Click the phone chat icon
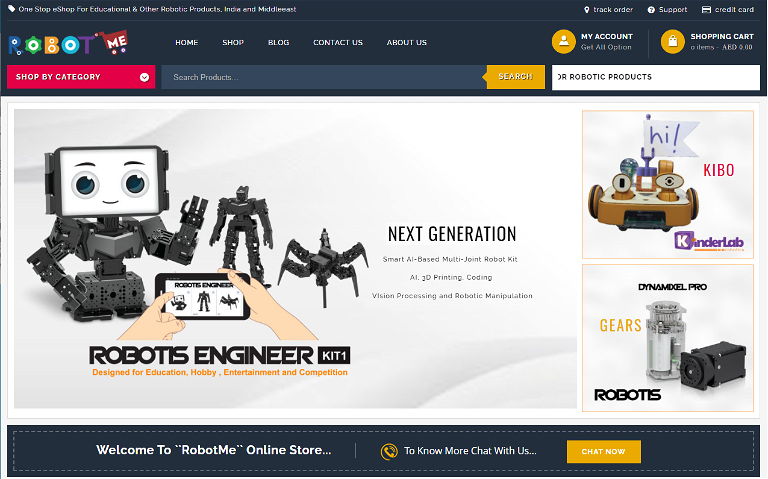This screenshot has height=479, width=768. (x=389, y=451)
